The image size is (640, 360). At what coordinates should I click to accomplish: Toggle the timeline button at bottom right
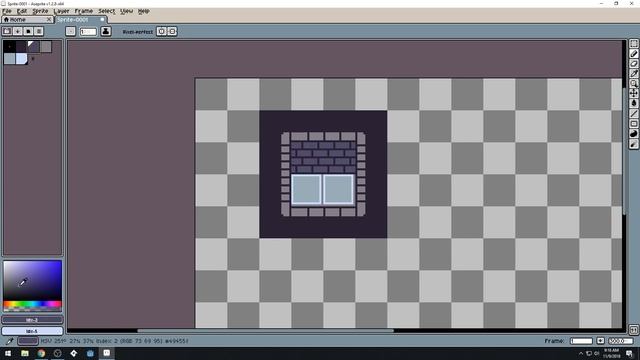coord(633,329)
